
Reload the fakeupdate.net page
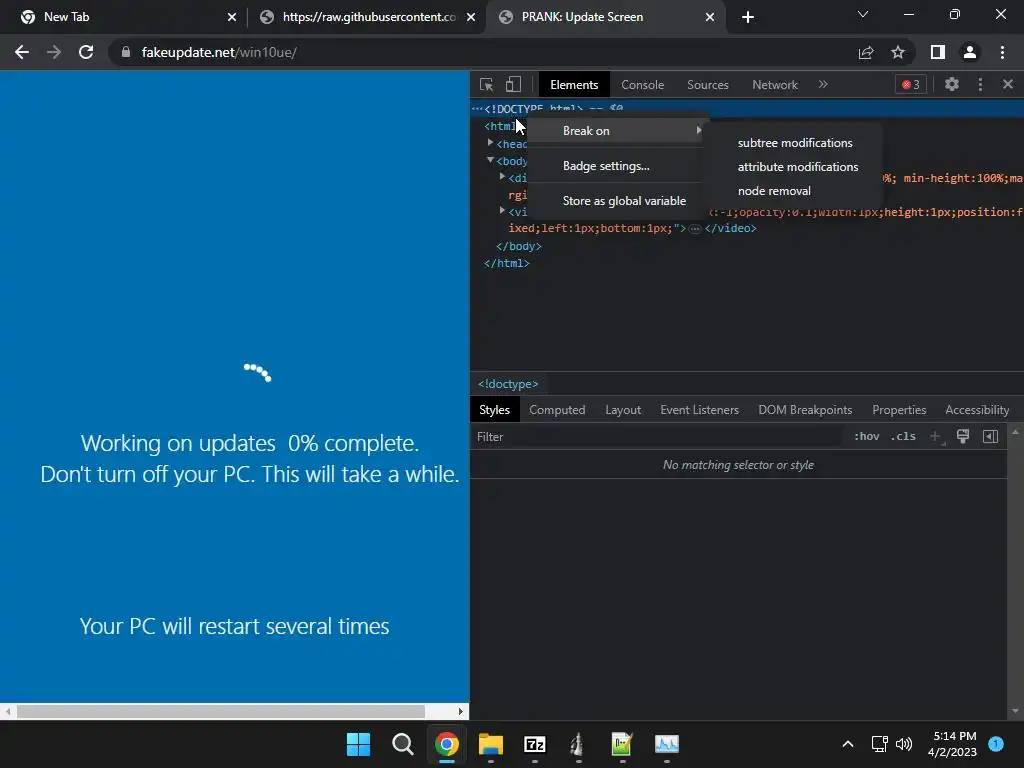(x=86, y=52)
